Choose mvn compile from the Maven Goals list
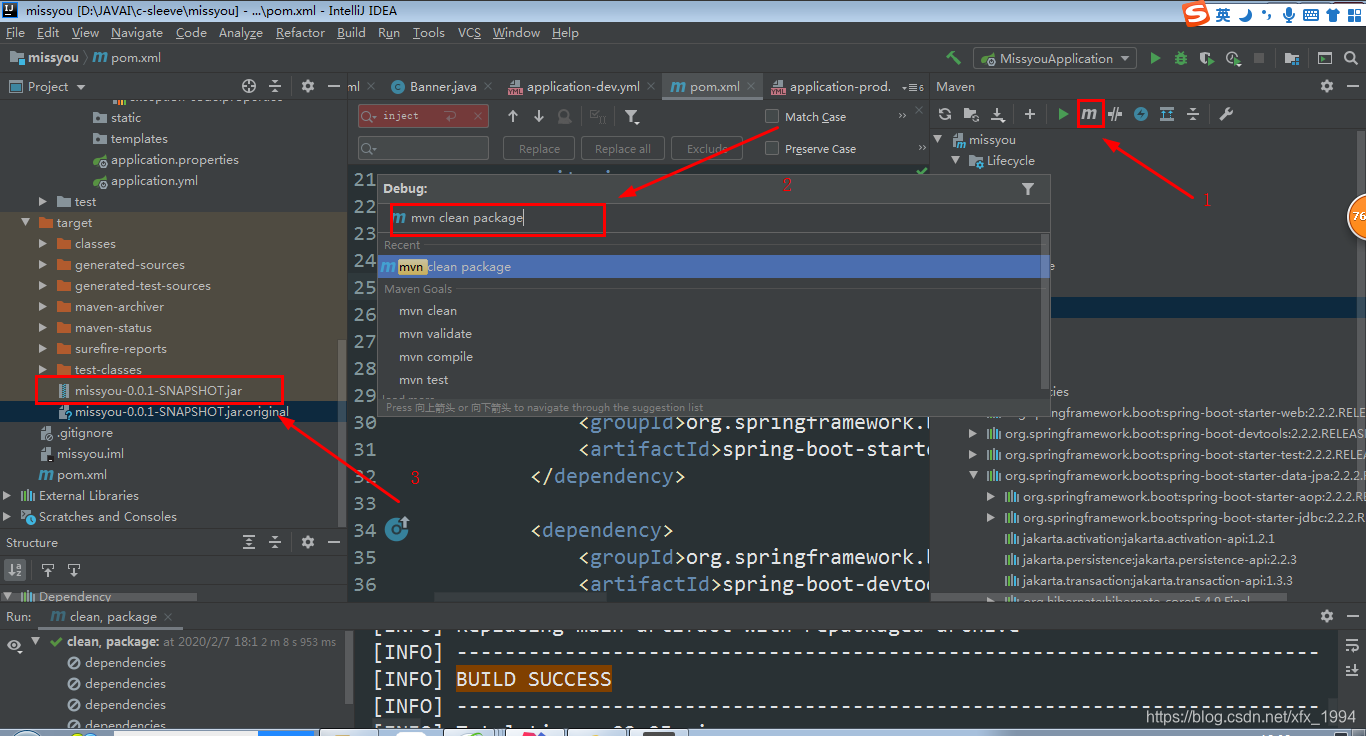 click(435, 357)
